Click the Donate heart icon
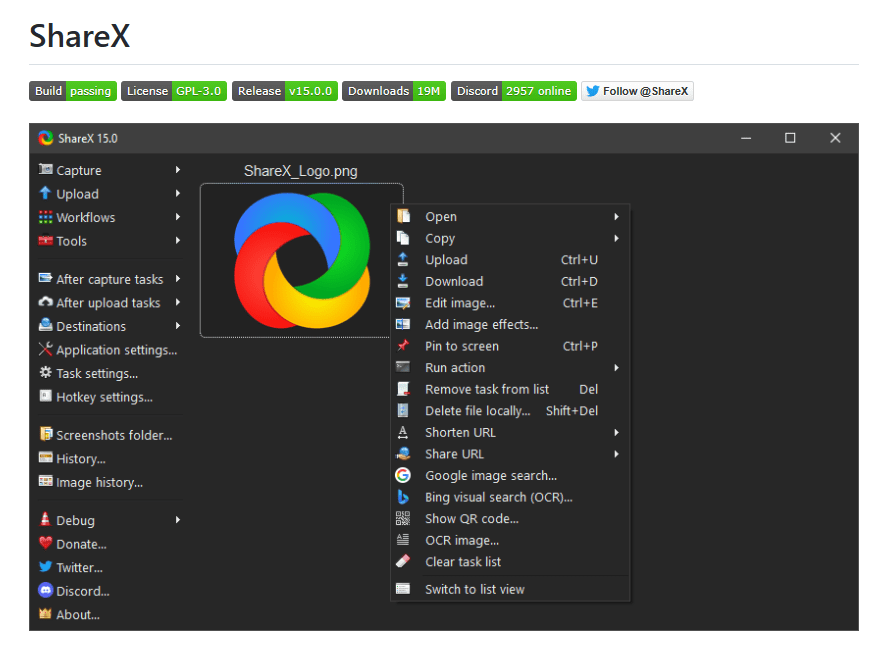881x649 pixels. pos(46,543)
